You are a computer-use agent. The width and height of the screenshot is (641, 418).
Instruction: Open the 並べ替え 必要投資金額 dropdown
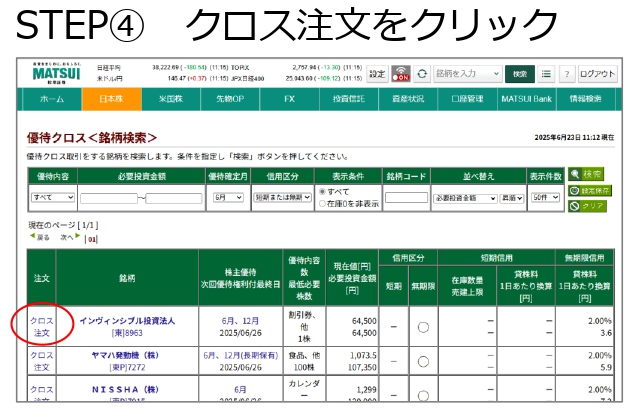click(x=465, y=198)
